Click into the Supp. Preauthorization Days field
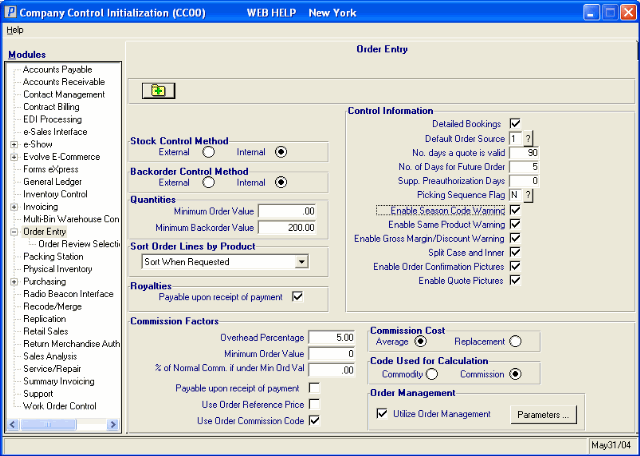The height and width of the screenshot is (456, 640). [524, 181]
